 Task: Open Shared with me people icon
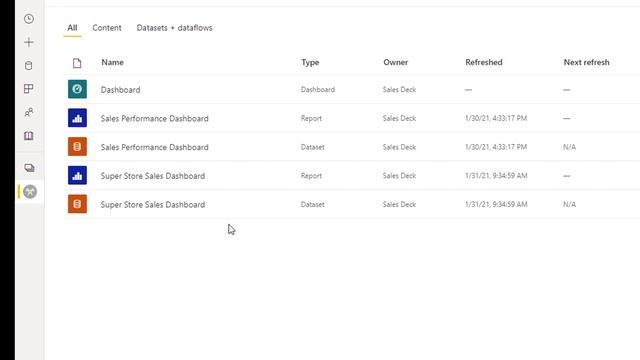(x=29, y=112)
